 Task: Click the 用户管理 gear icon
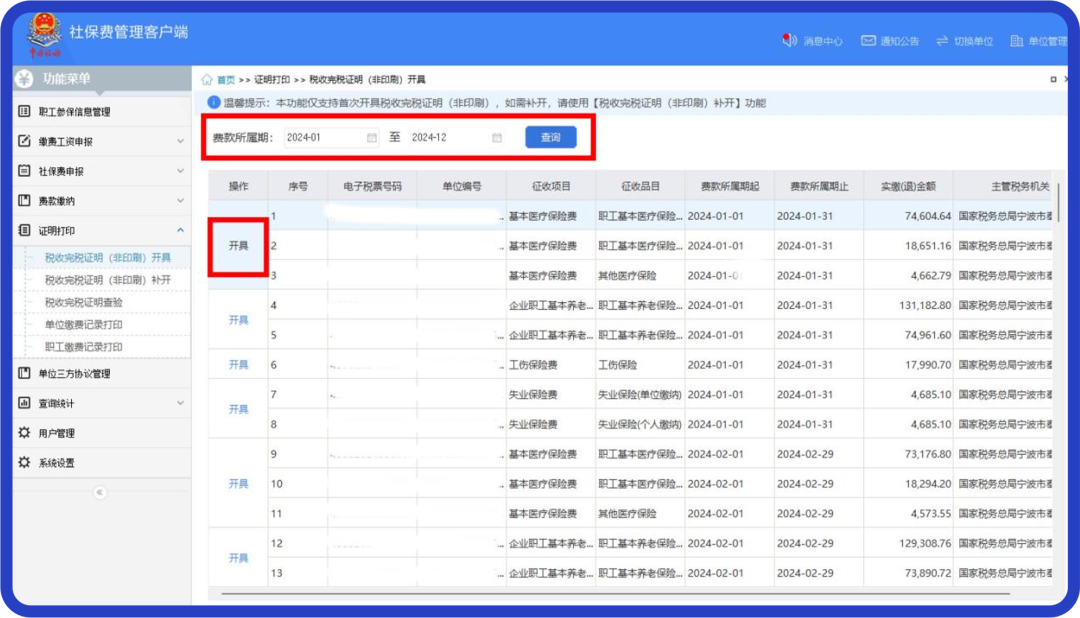coord(25,433)
